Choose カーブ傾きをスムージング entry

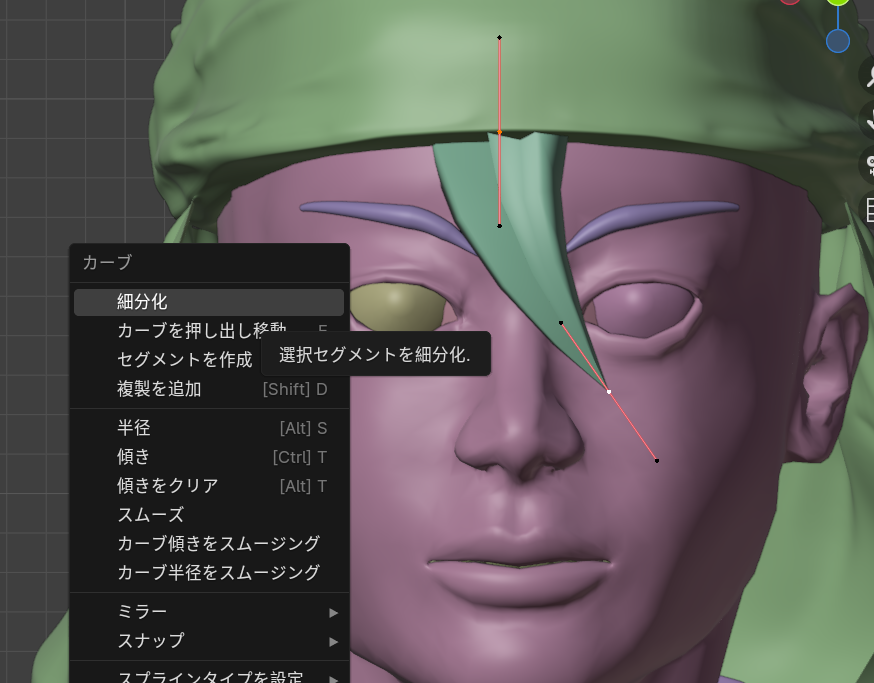coord(209,544)
